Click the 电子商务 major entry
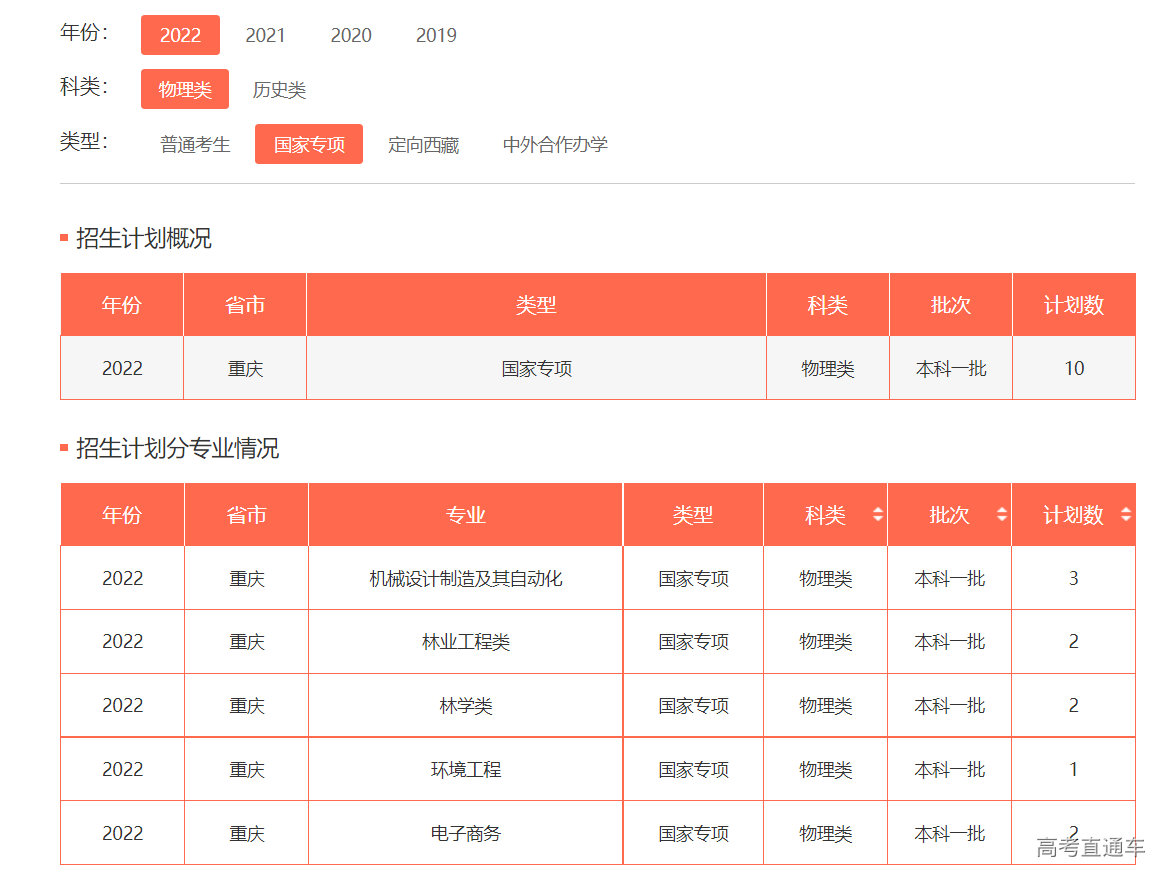This screenshot has width=1174, height=887. (465, 832)
